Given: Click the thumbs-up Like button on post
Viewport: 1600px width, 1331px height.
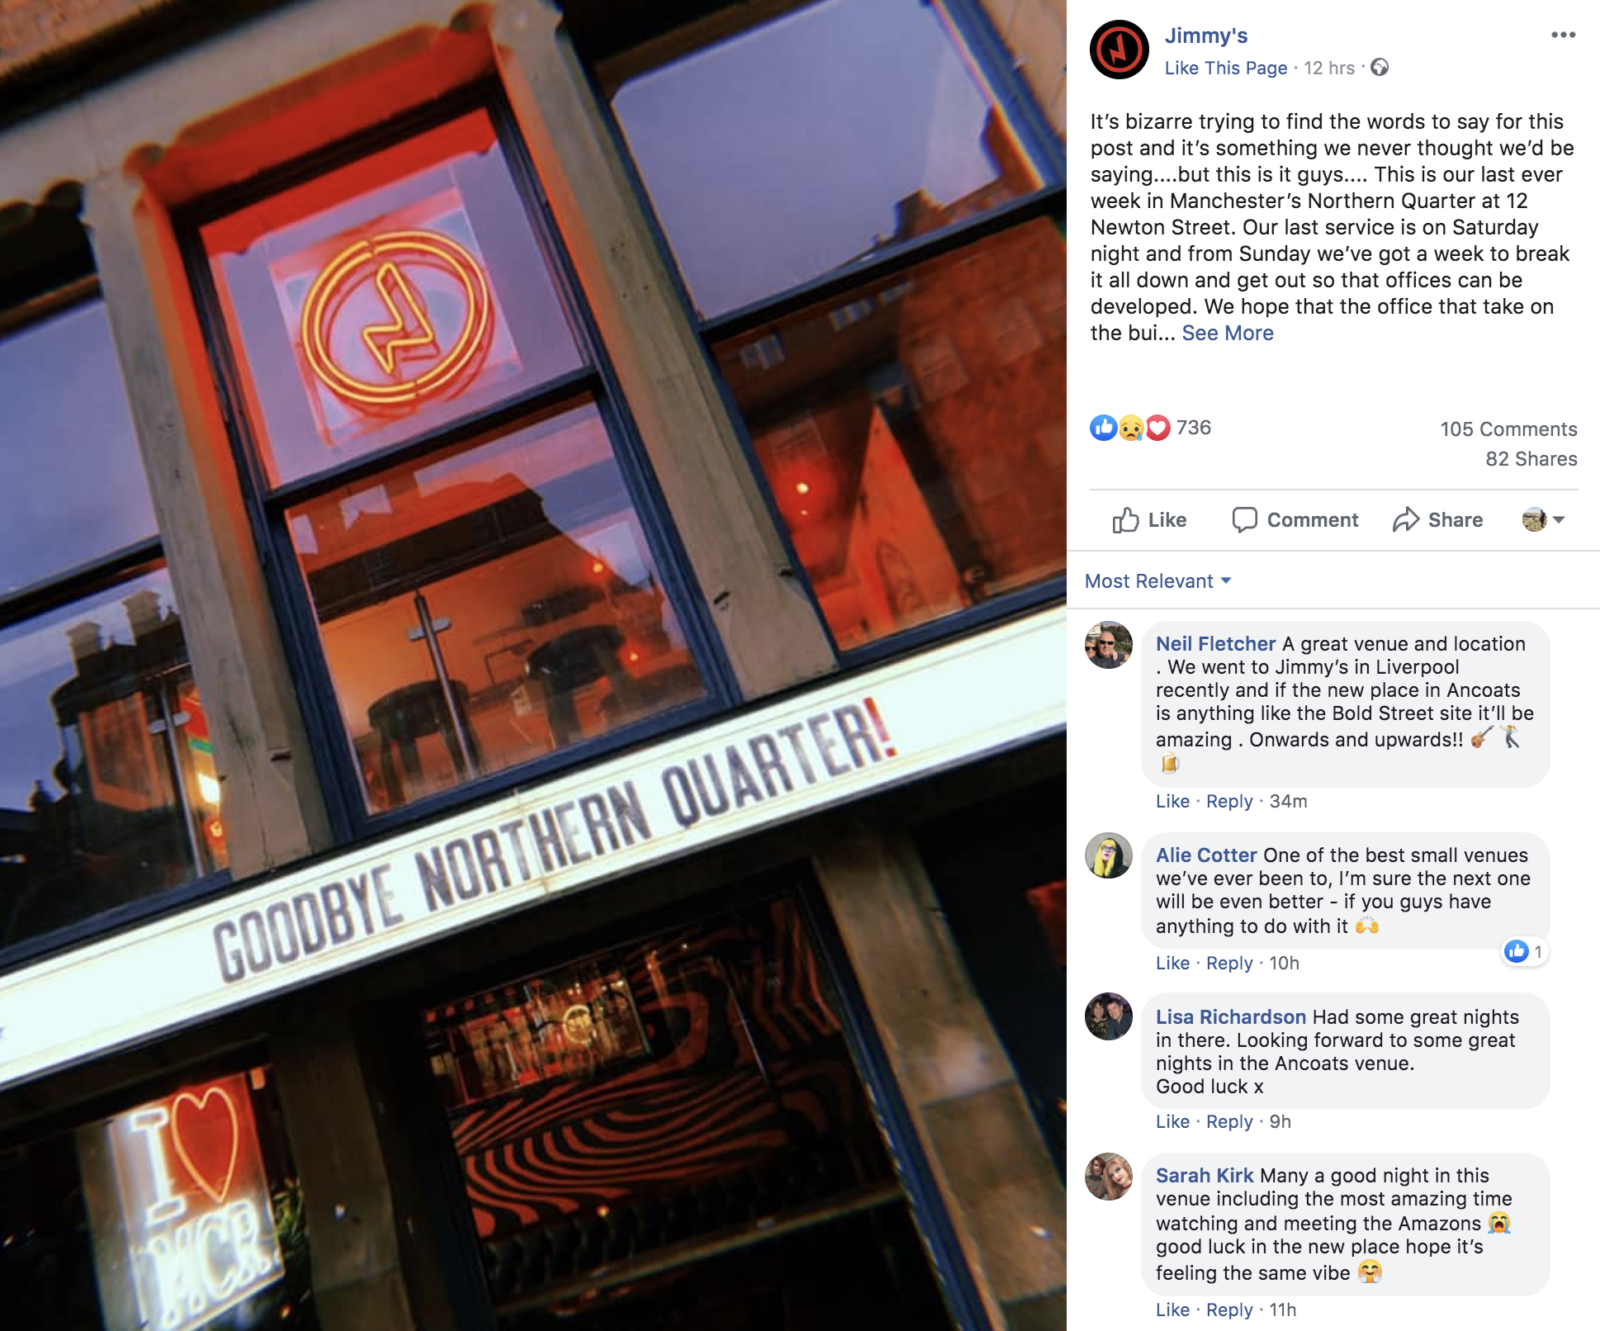Looking at the screenshot, I should tap(1149, 520).
